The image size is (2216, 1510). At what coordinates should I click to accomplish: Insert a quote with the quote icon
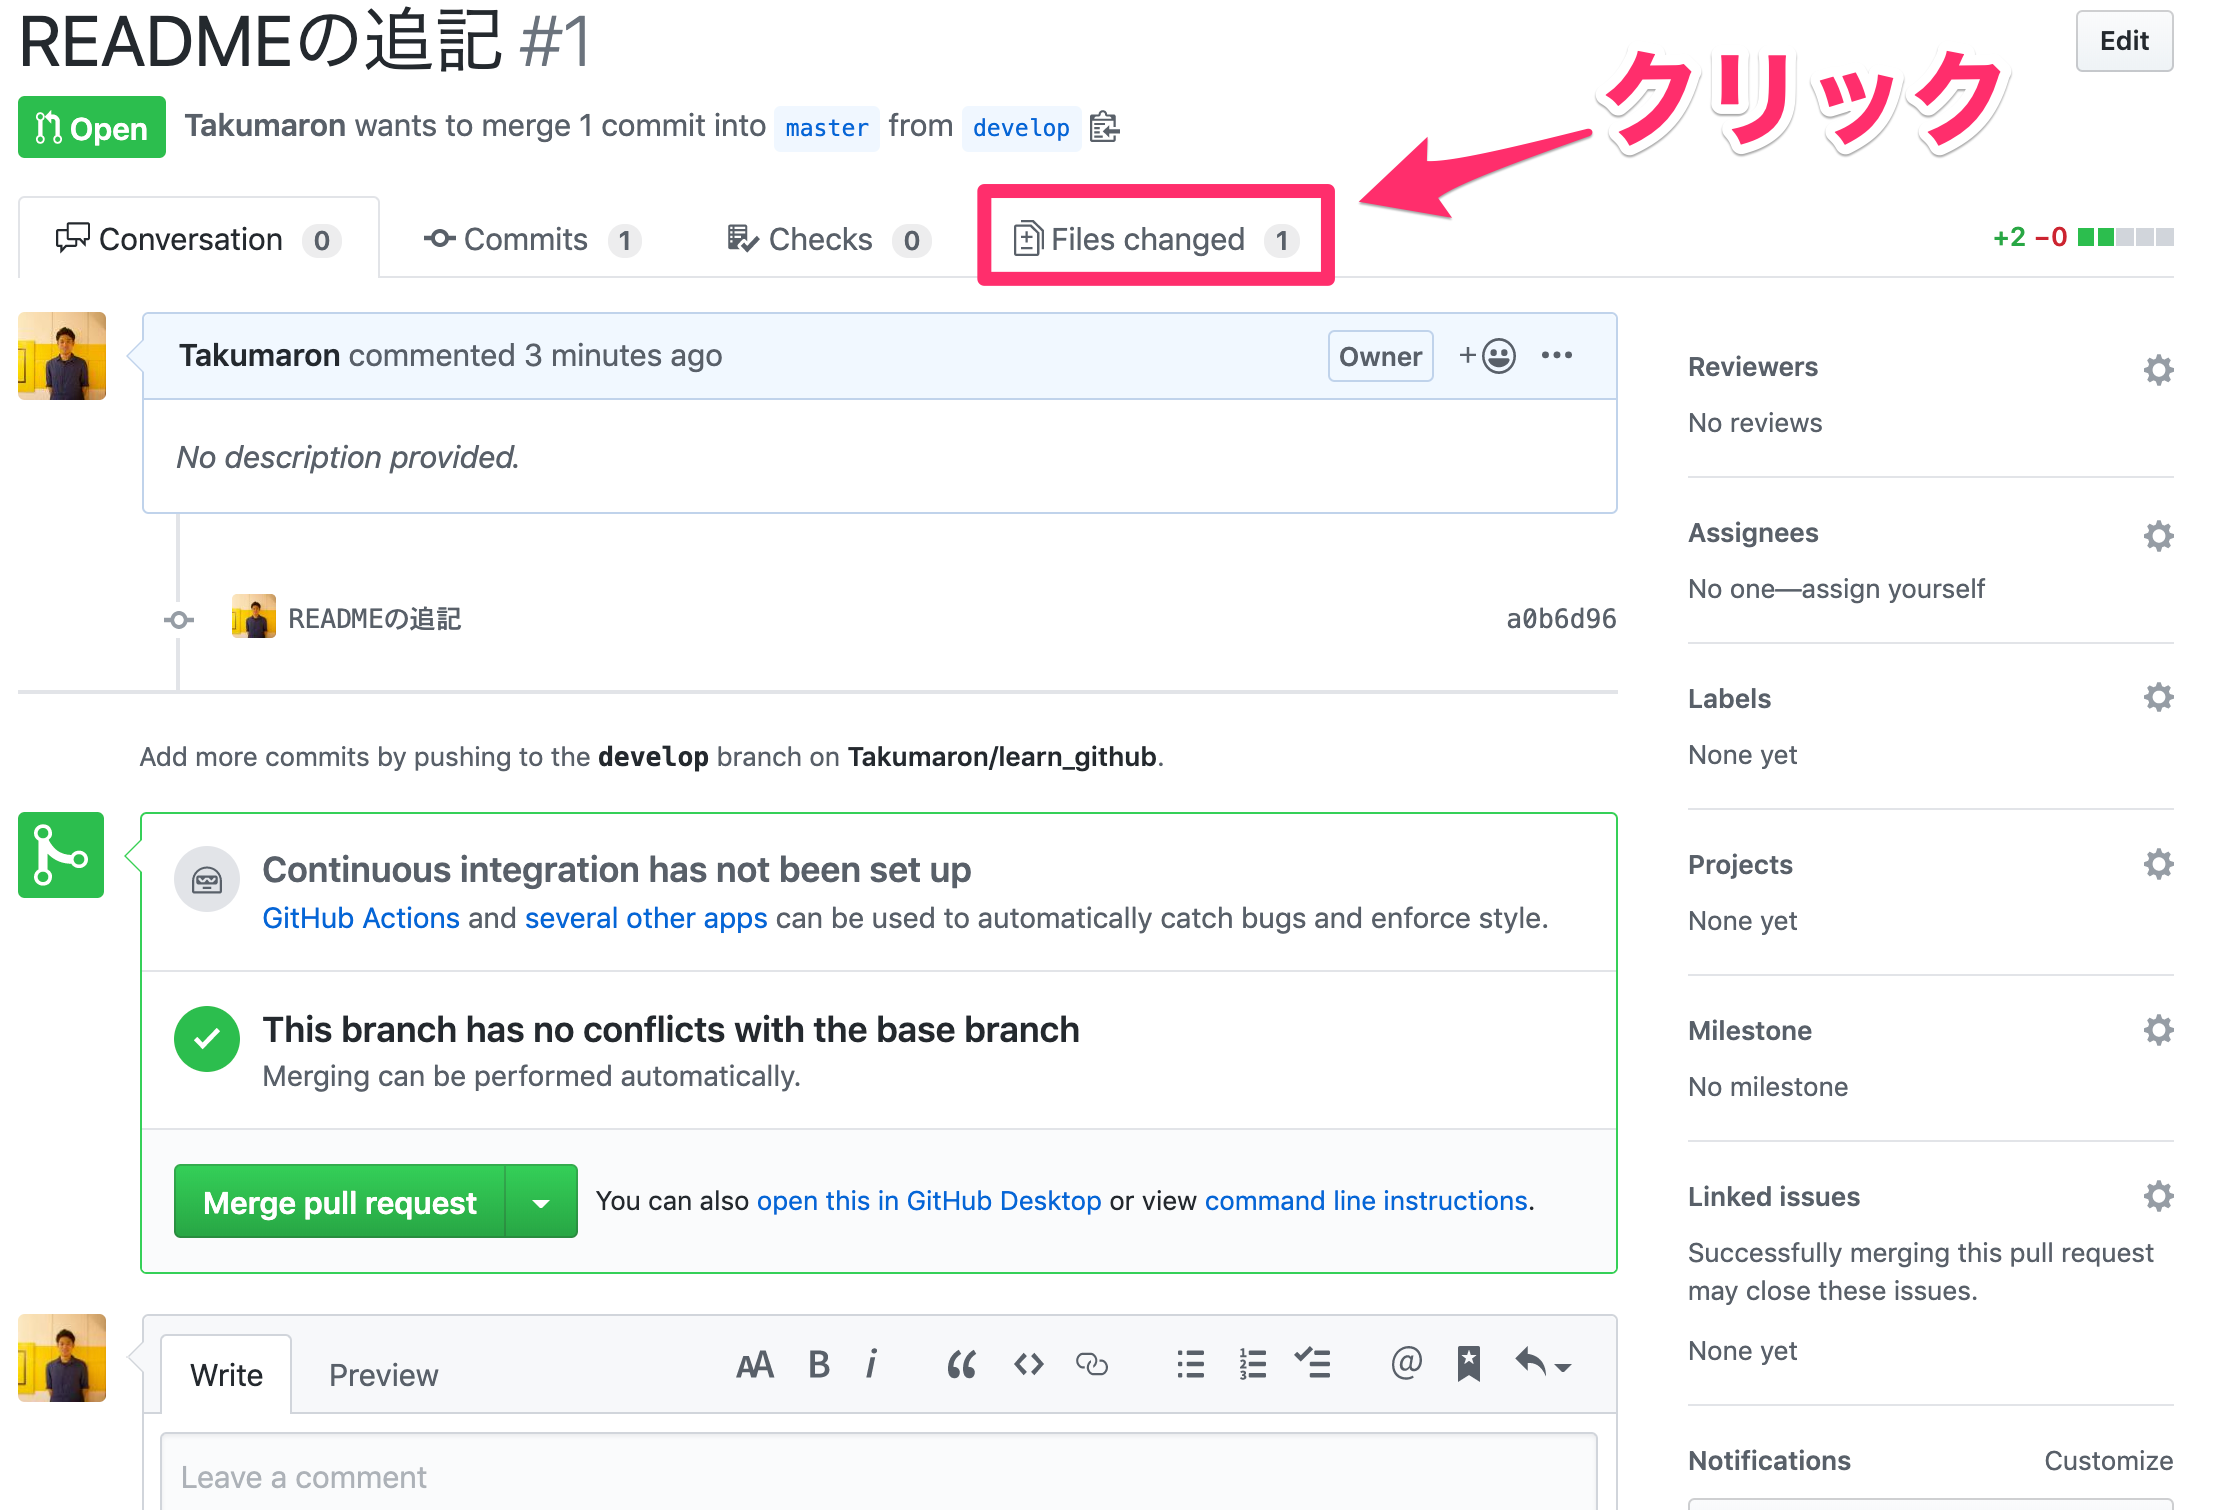961,1364
